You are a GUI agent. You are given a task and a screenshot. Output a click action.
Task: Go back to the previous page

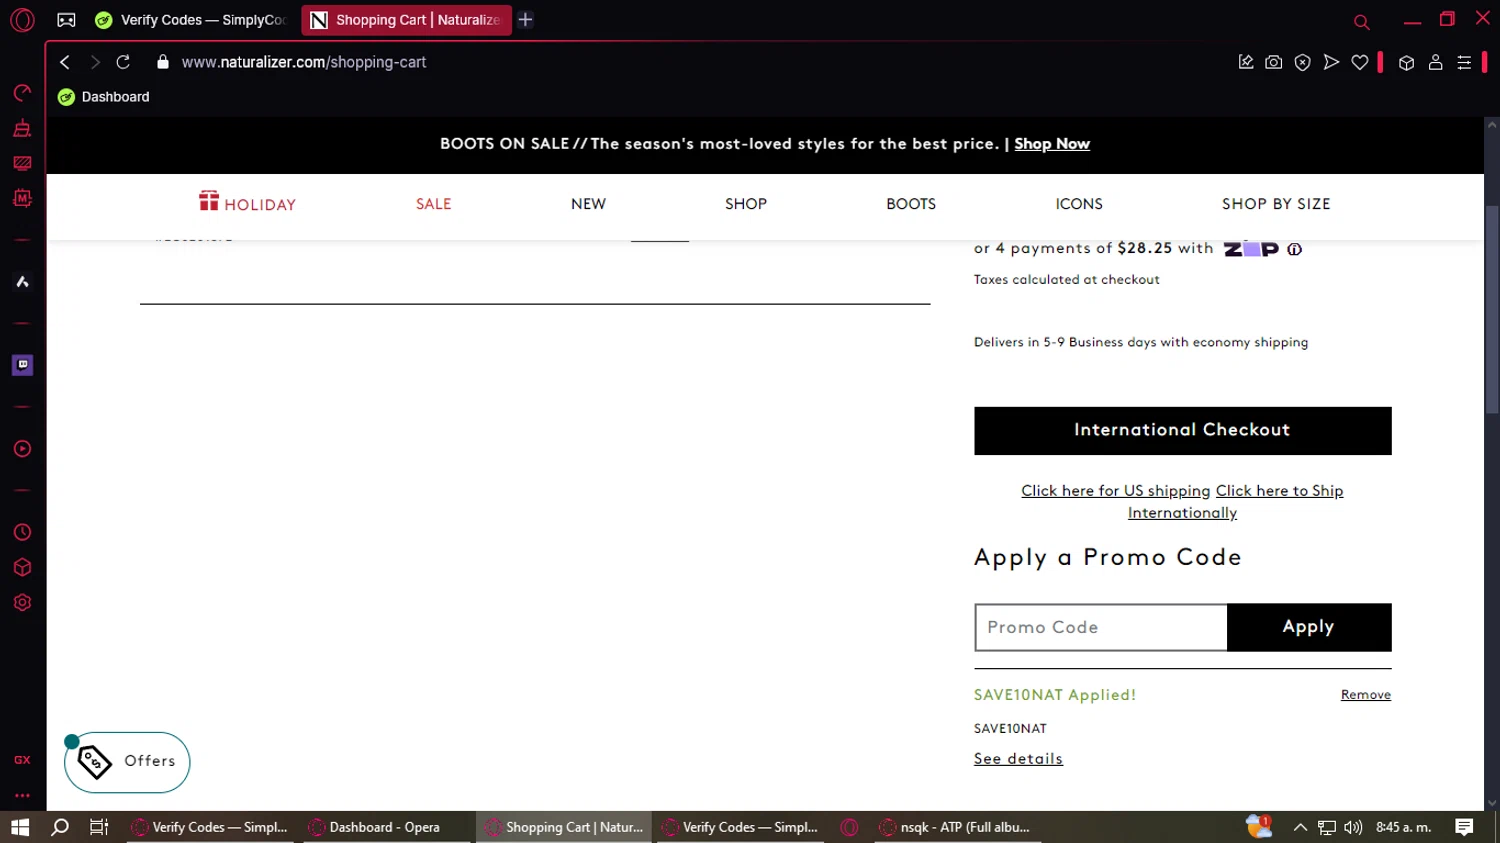click(65, 62)
